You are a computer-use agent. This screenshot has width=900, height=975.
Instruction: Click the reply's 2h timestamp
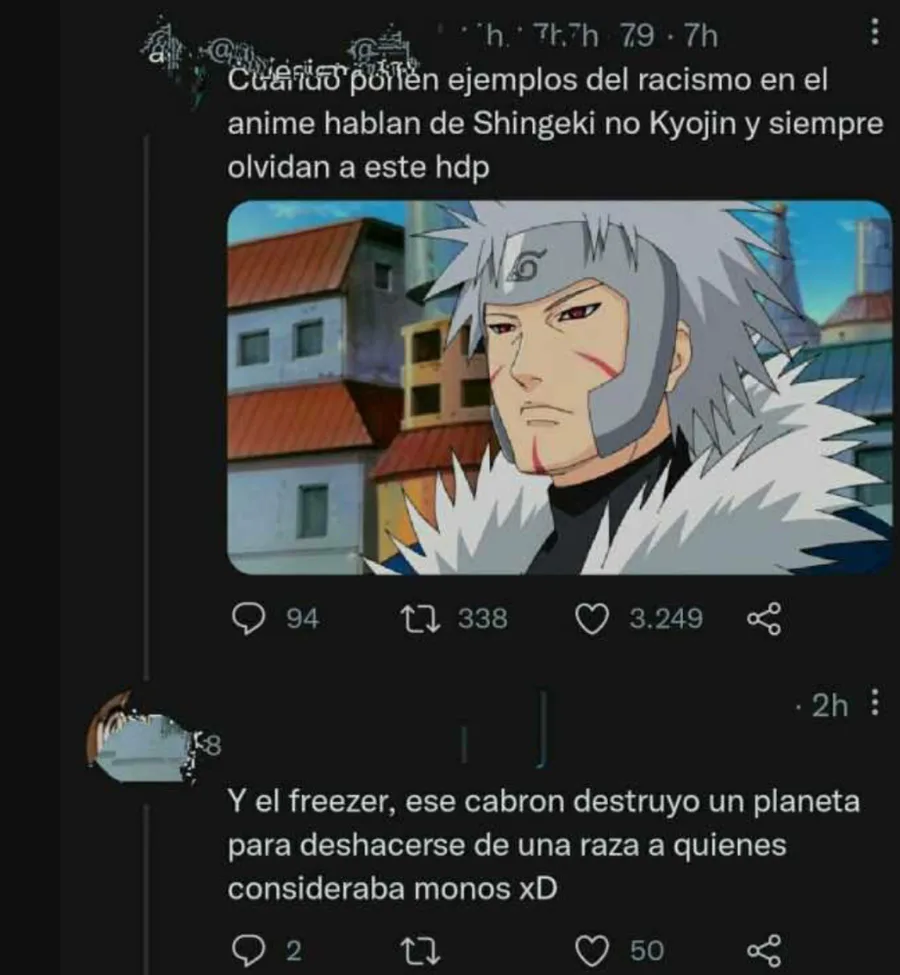(x=830, y=705)
